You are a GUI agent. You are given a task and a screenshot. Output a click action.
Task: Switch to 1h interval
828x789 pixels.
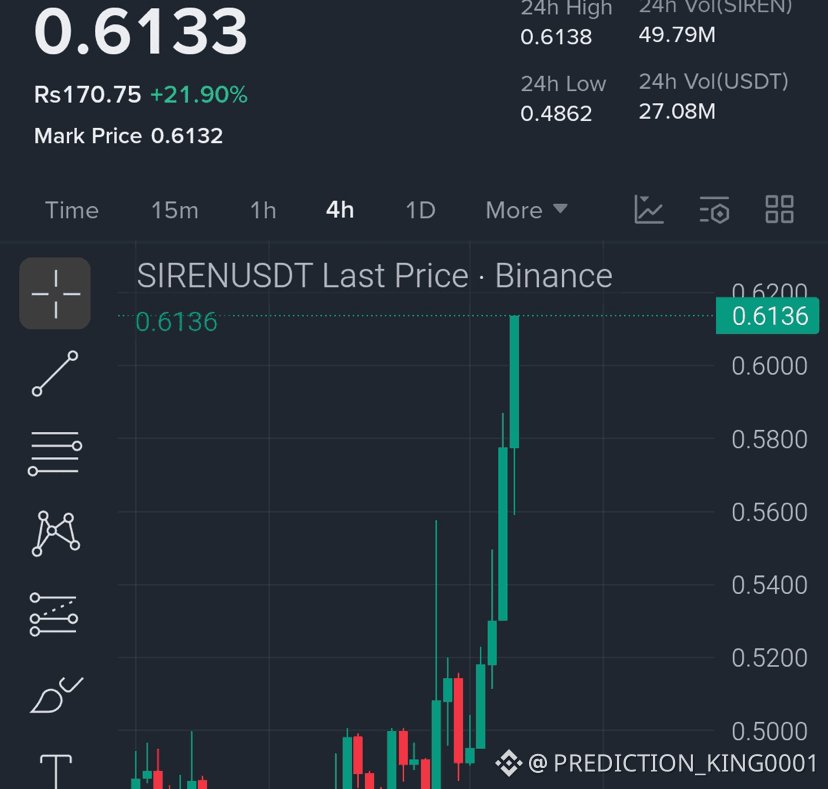coord(263,210)
